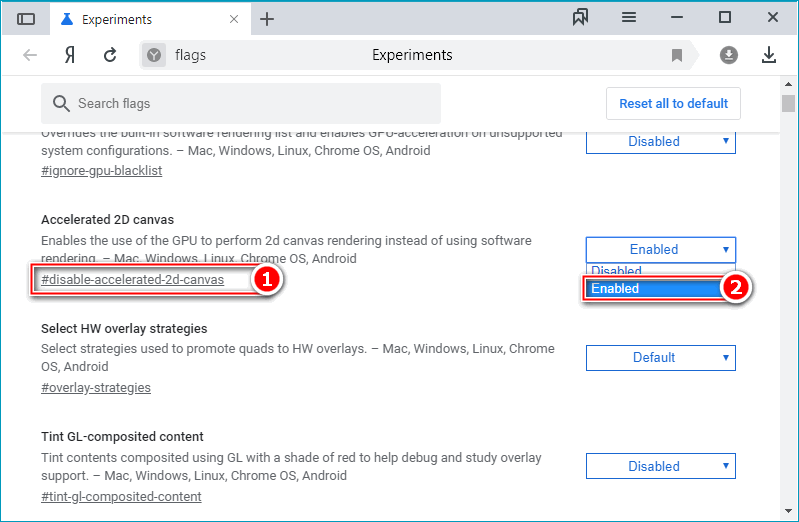Follow the #disable-accelerated-2d-canvas link
Image resolution: width=799 pixels, height=522 pixels.
pos(132,280)
